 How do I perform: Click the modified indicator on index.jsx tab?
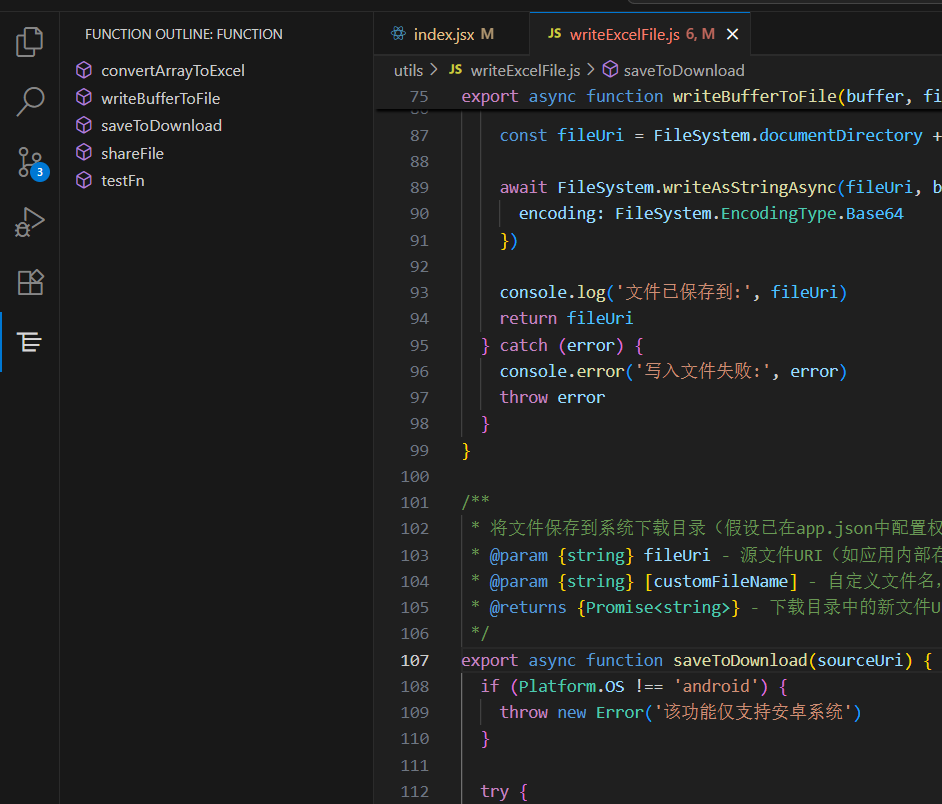pos(487,33)
